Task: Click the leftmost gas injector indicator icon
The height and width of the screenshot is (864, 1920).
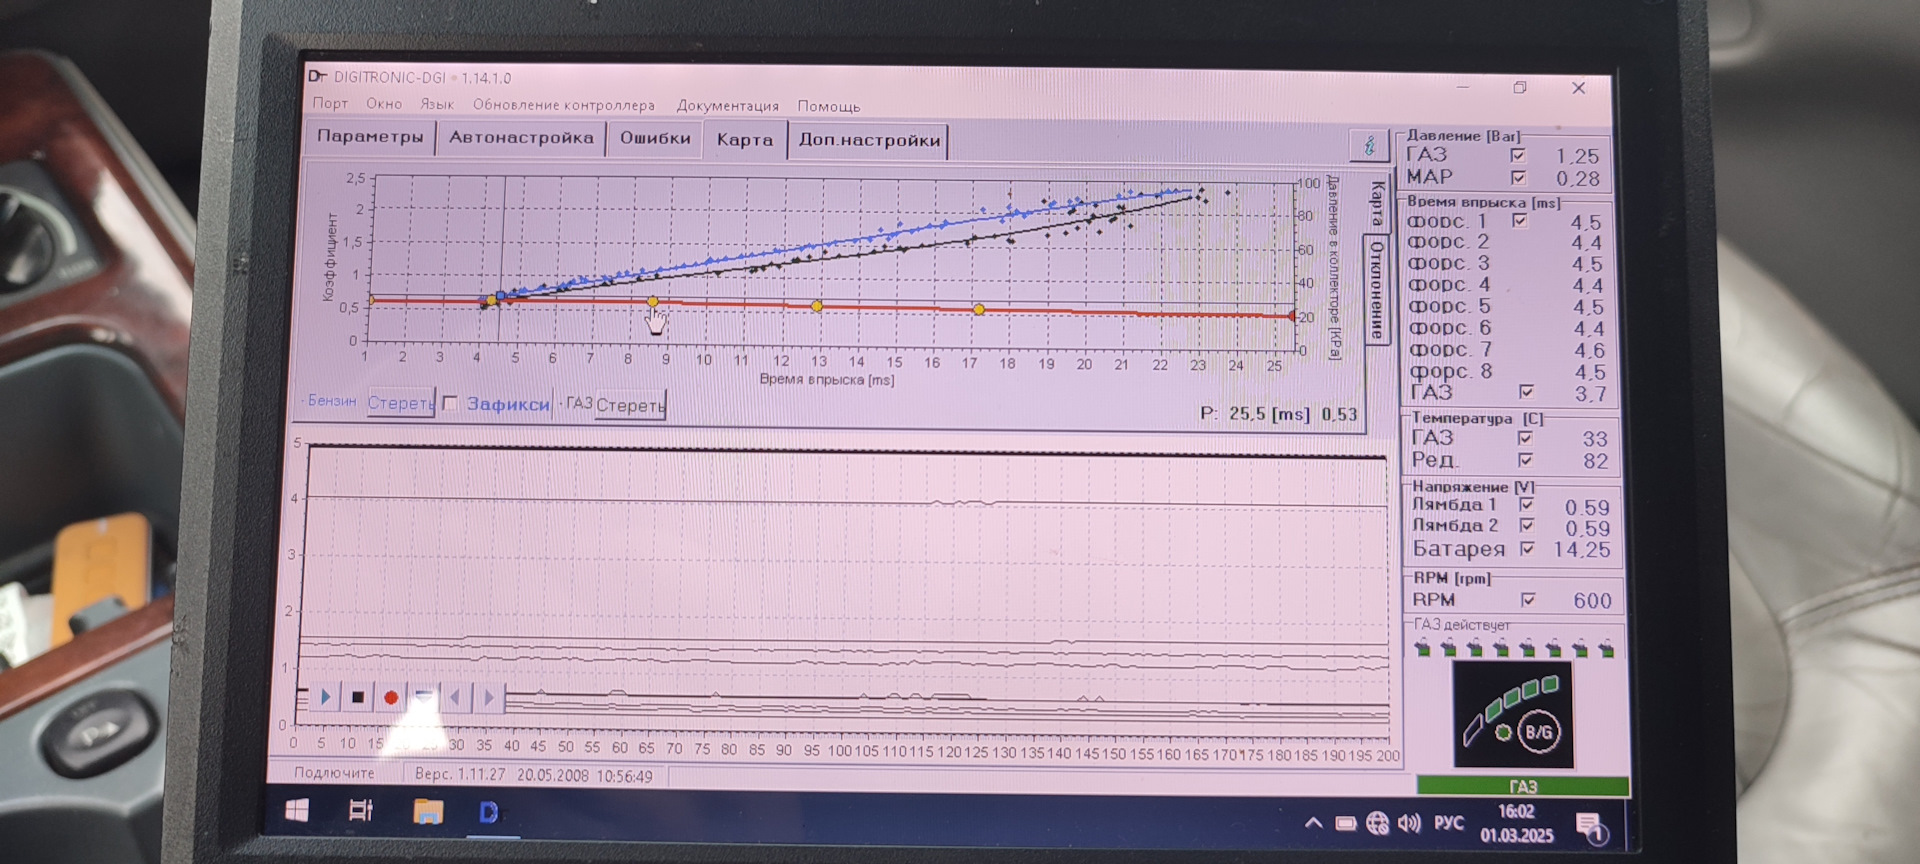Action: 1422,649
